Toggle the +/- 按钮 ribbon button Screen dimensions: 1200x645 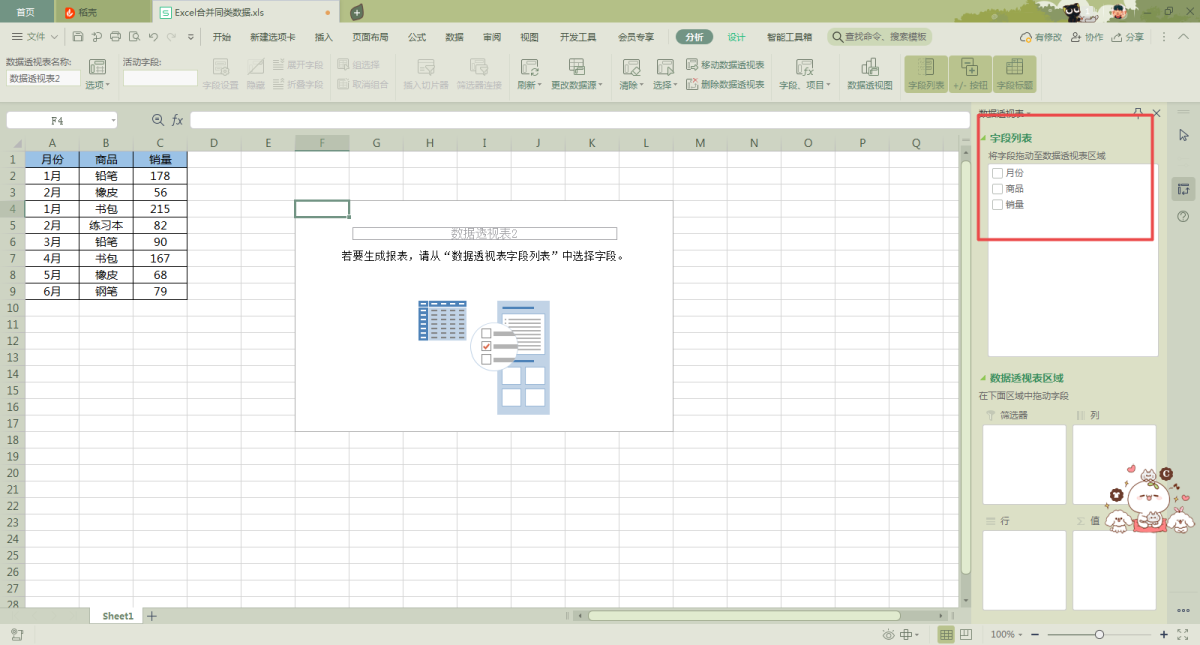[969, 73]
